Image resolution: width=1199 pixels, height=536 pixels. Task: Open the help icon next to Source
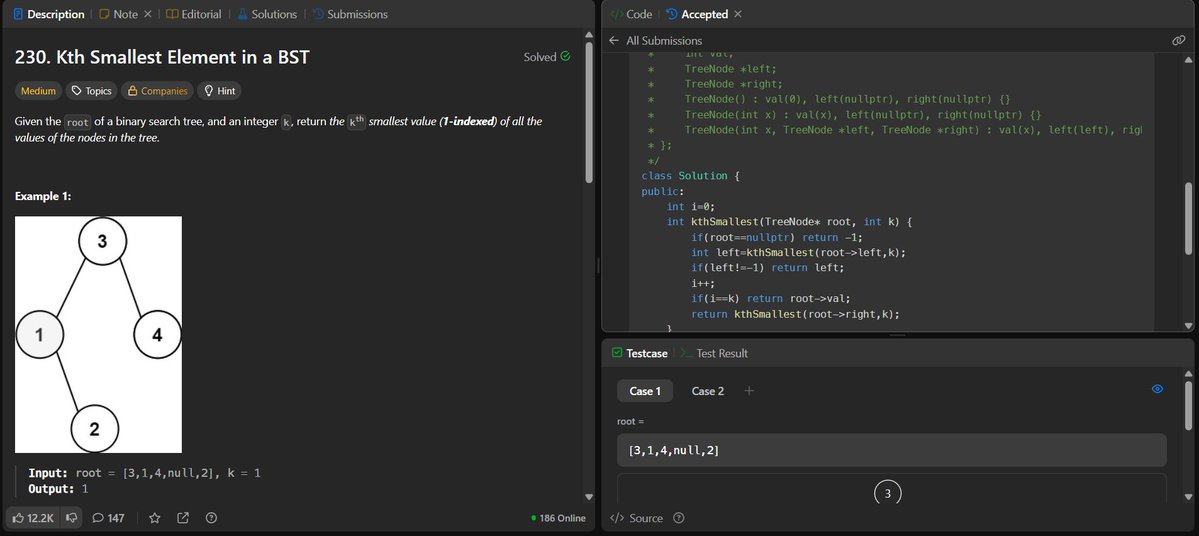[678, 518]
